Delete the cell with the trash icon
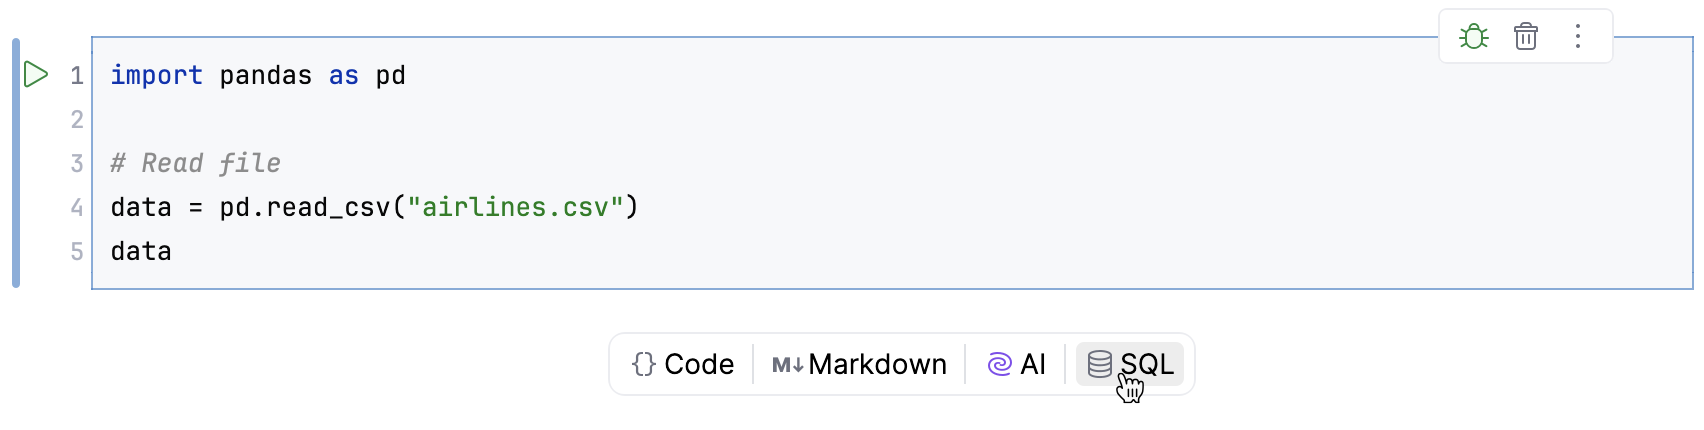 click(1525, 37)
